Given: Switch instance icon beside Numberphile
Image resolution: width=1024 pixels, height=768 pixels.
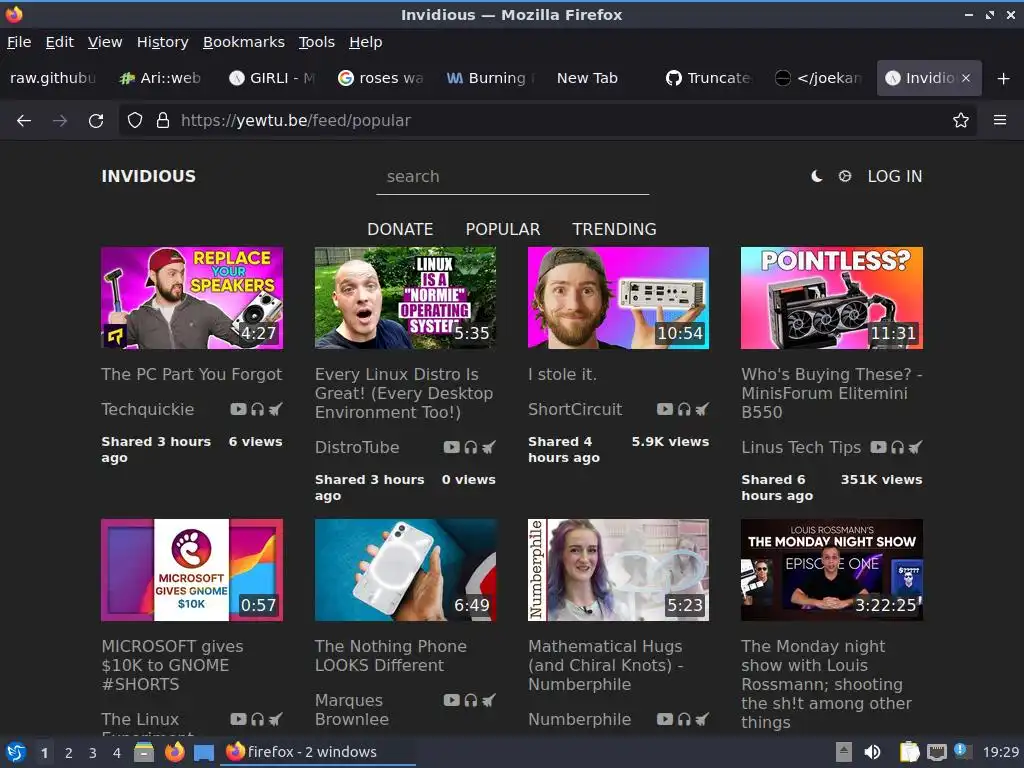Looking at the screenshot, I should [702, 719].
